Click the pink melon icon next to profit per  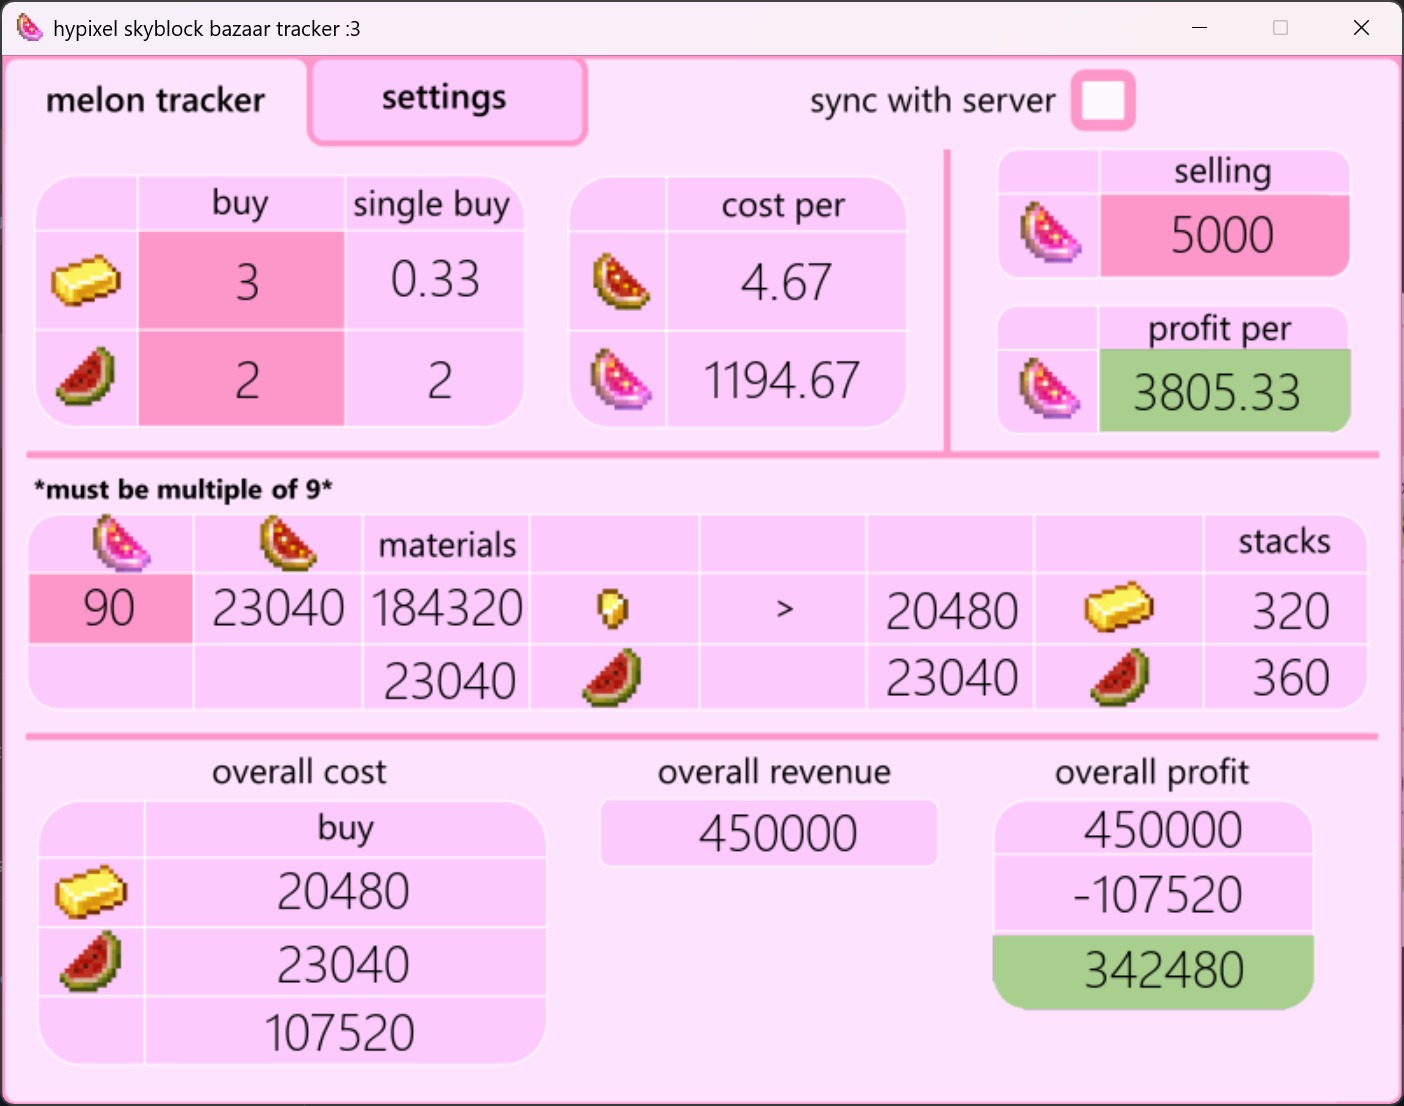point(1050,389)
